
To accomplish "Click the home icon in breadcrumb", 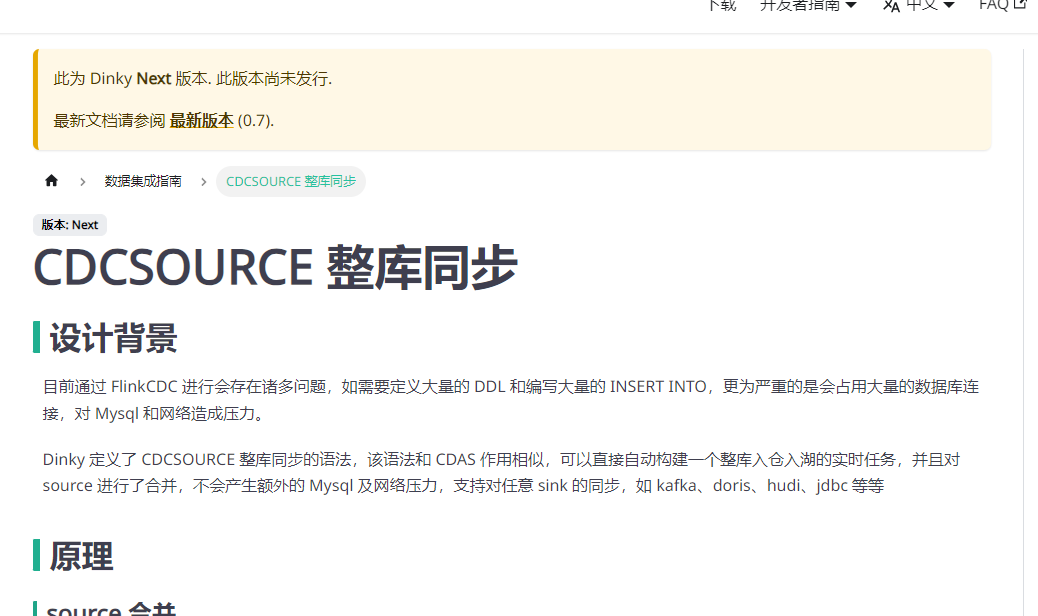I will coord(51,181).
